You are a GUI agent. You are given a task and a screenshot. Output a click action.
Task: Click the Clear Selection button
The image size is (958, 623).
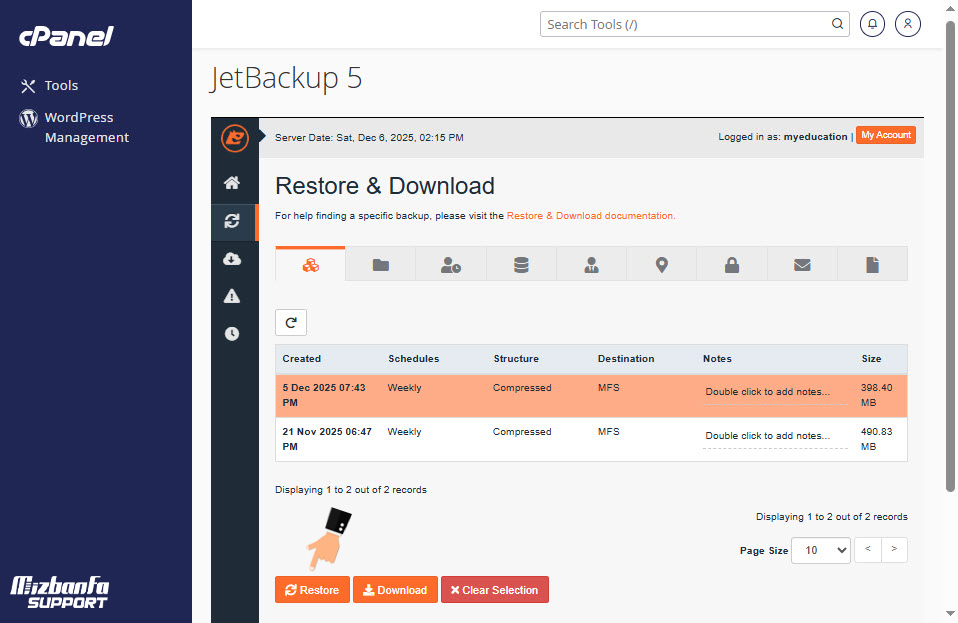(494, 590)
